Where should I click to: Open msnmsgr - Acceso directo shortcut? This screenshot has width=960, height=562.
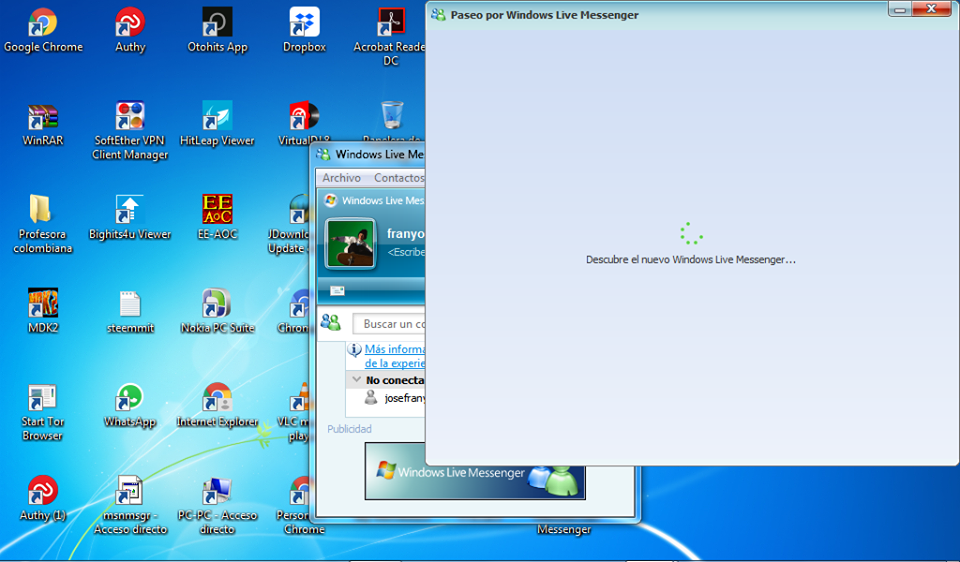coord(130,506)
